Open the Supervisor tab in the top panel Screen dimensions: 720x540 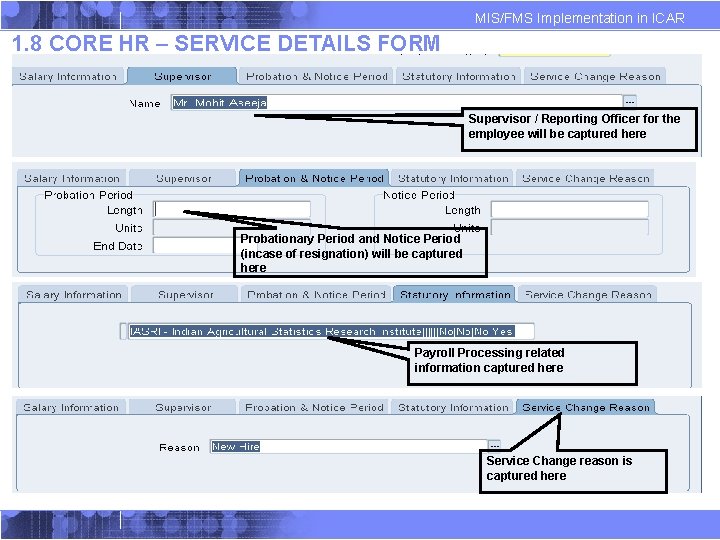[x=182, y=76]
